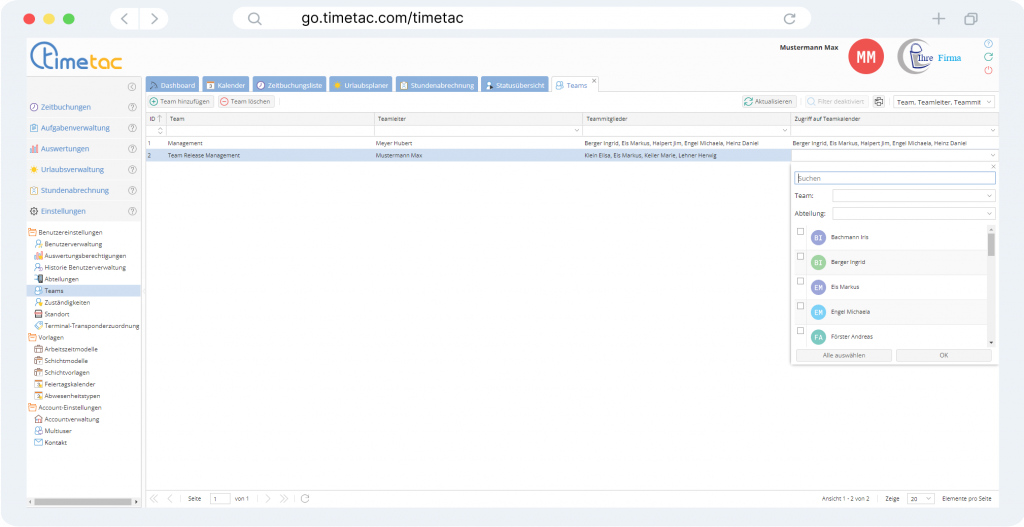This screenshot has width=1024, height=527.
Task: Click the red power logout icon
Action: click(x=988, y=70)
